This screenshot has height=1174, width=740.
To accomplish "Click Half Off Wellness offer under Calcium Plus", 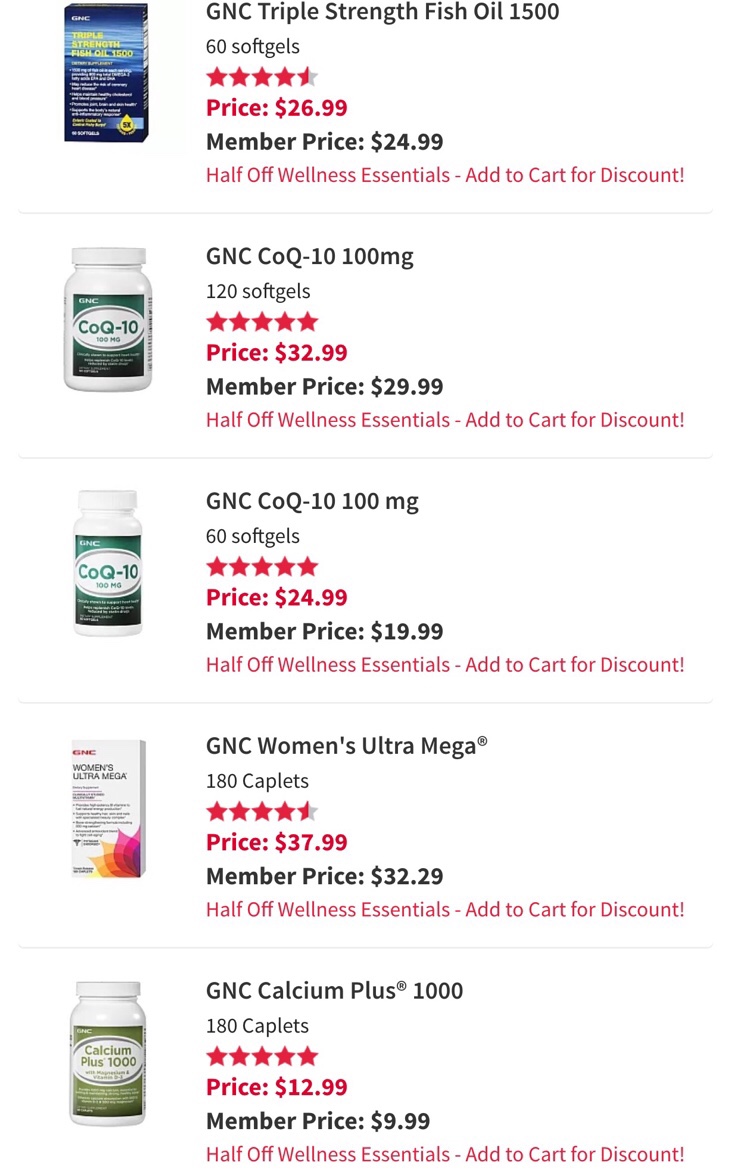I will [x=445, y=1155].
